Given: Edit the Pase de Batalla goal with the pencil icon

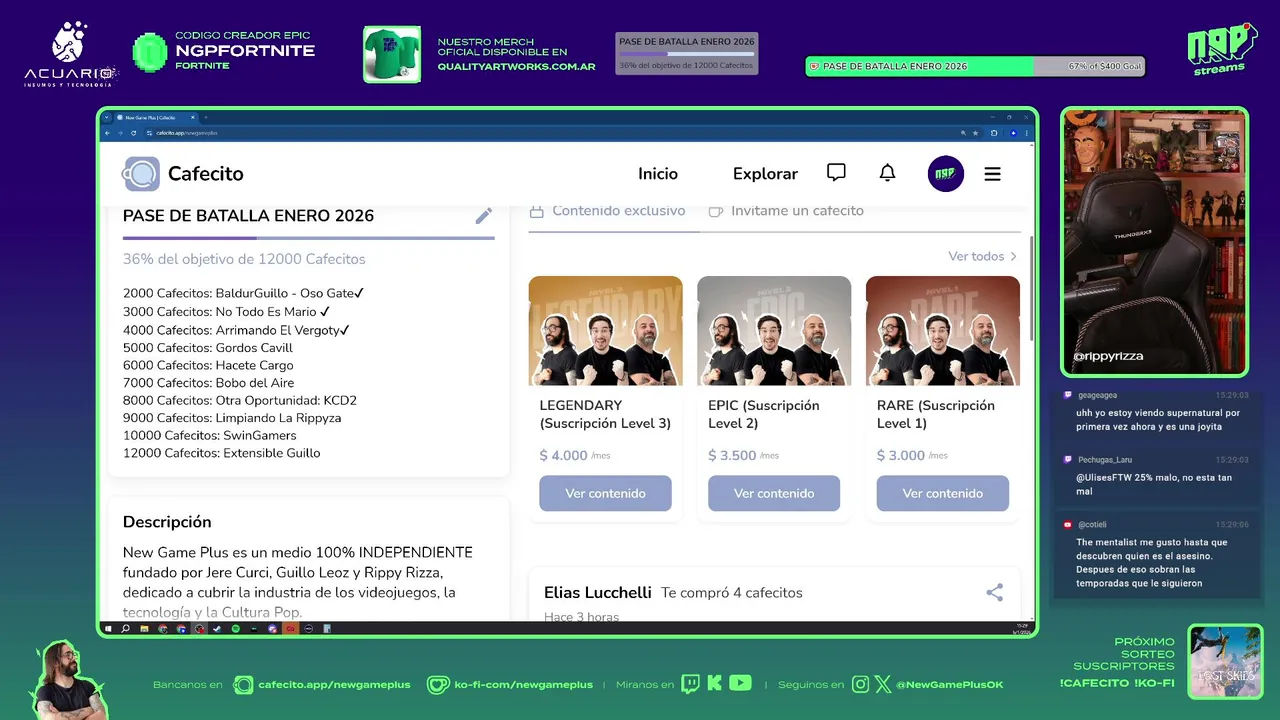Looking at the screenshot, I should (483, 216).
